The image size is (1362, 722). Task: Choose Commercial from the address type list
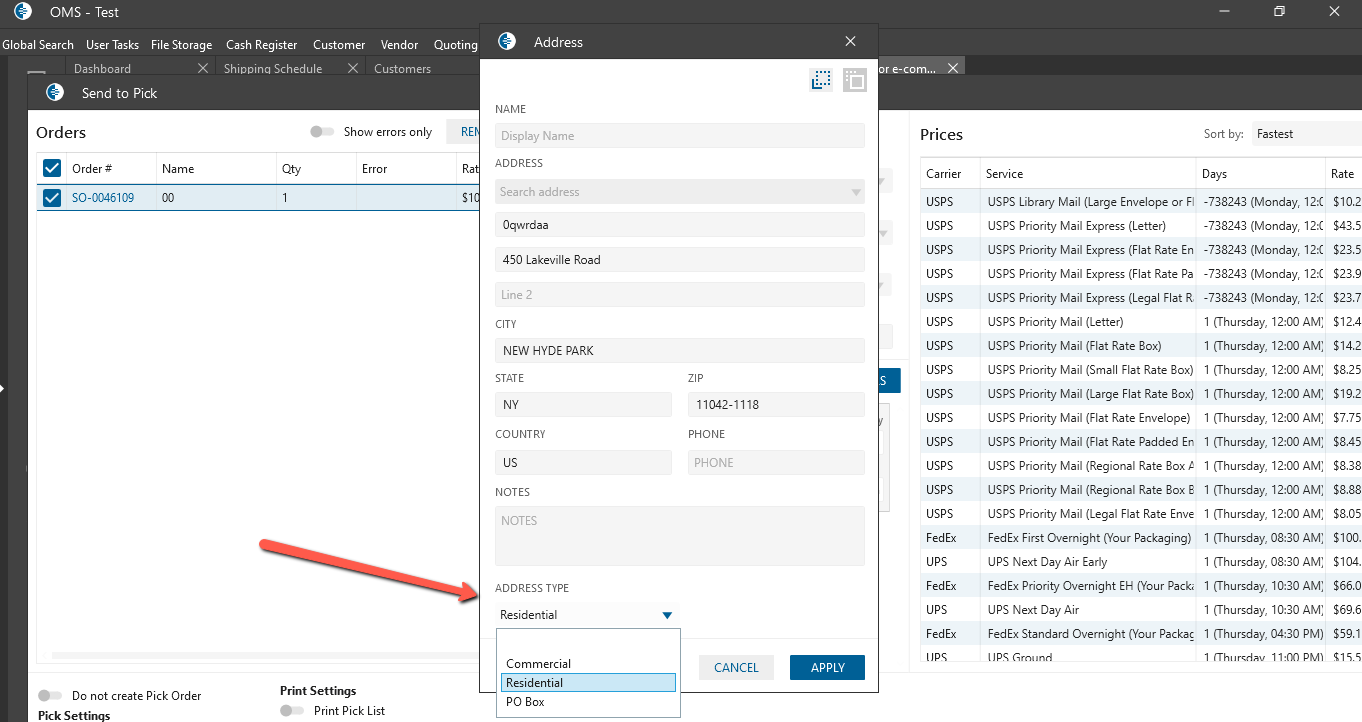pos(538,664)
